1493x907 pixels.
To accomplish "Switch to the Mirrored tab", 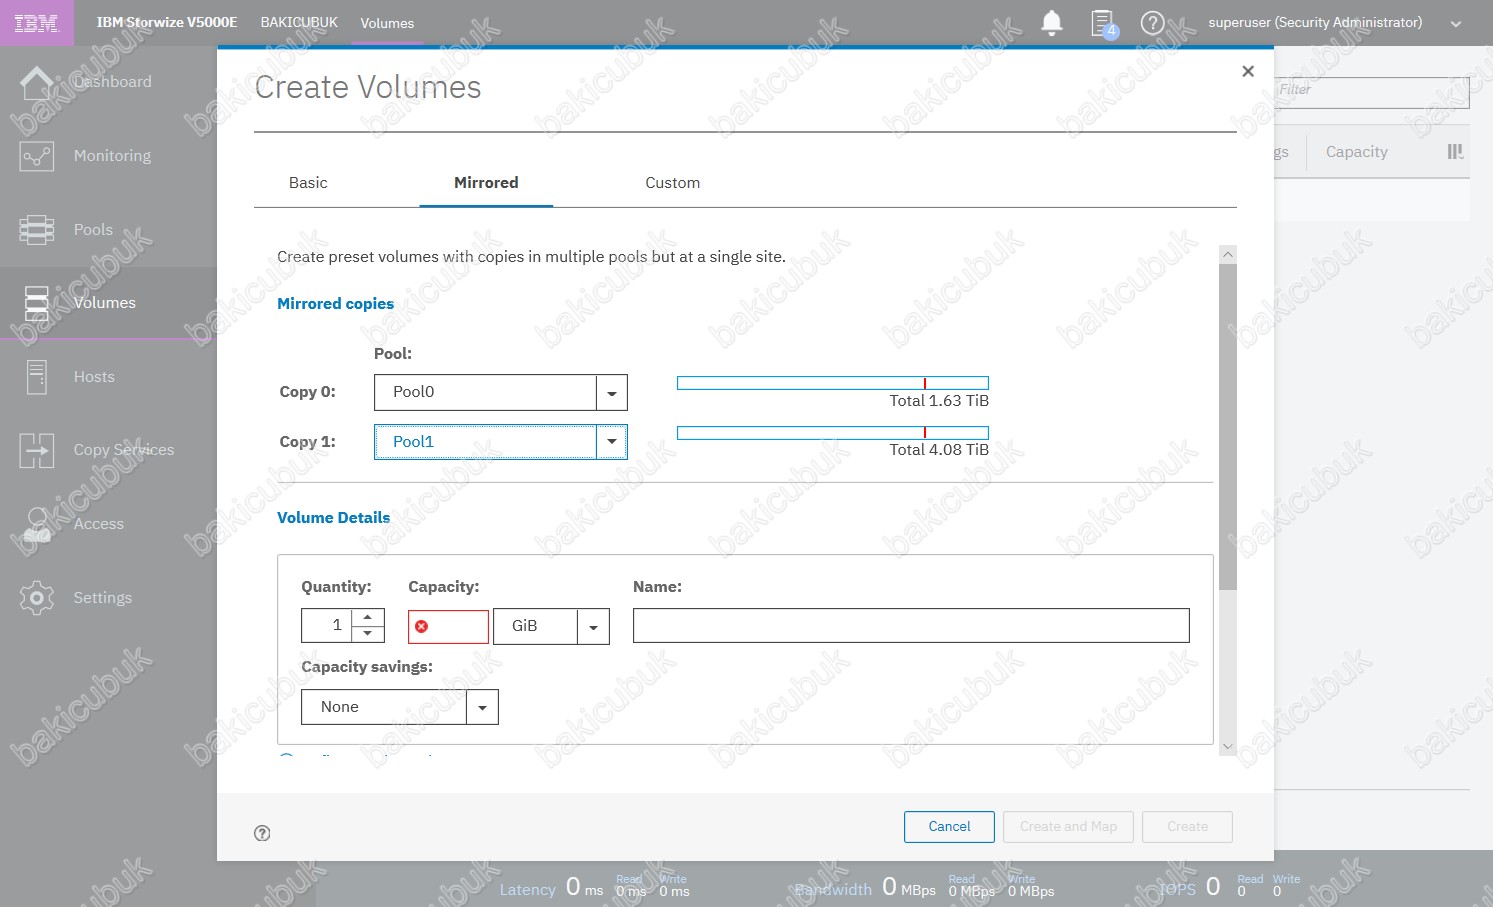I will click(x=486, y=183).
